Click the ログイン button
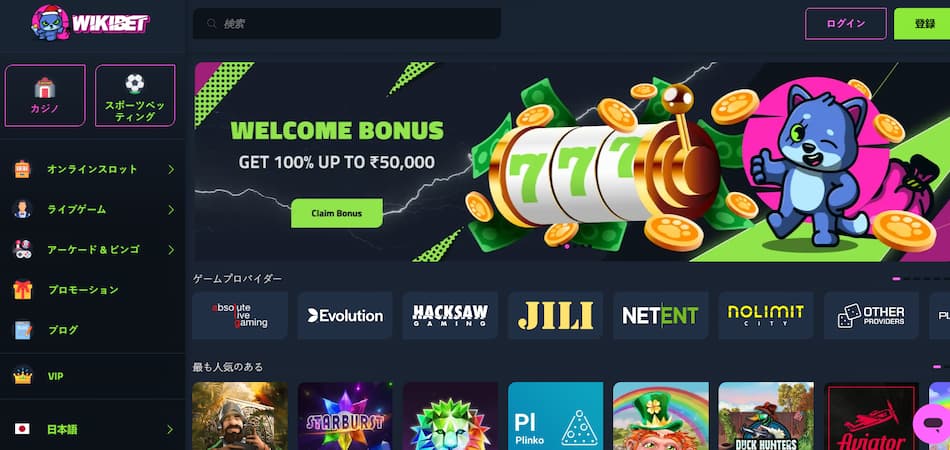This screenshot has height=450, width=950. tap(846, 24)
